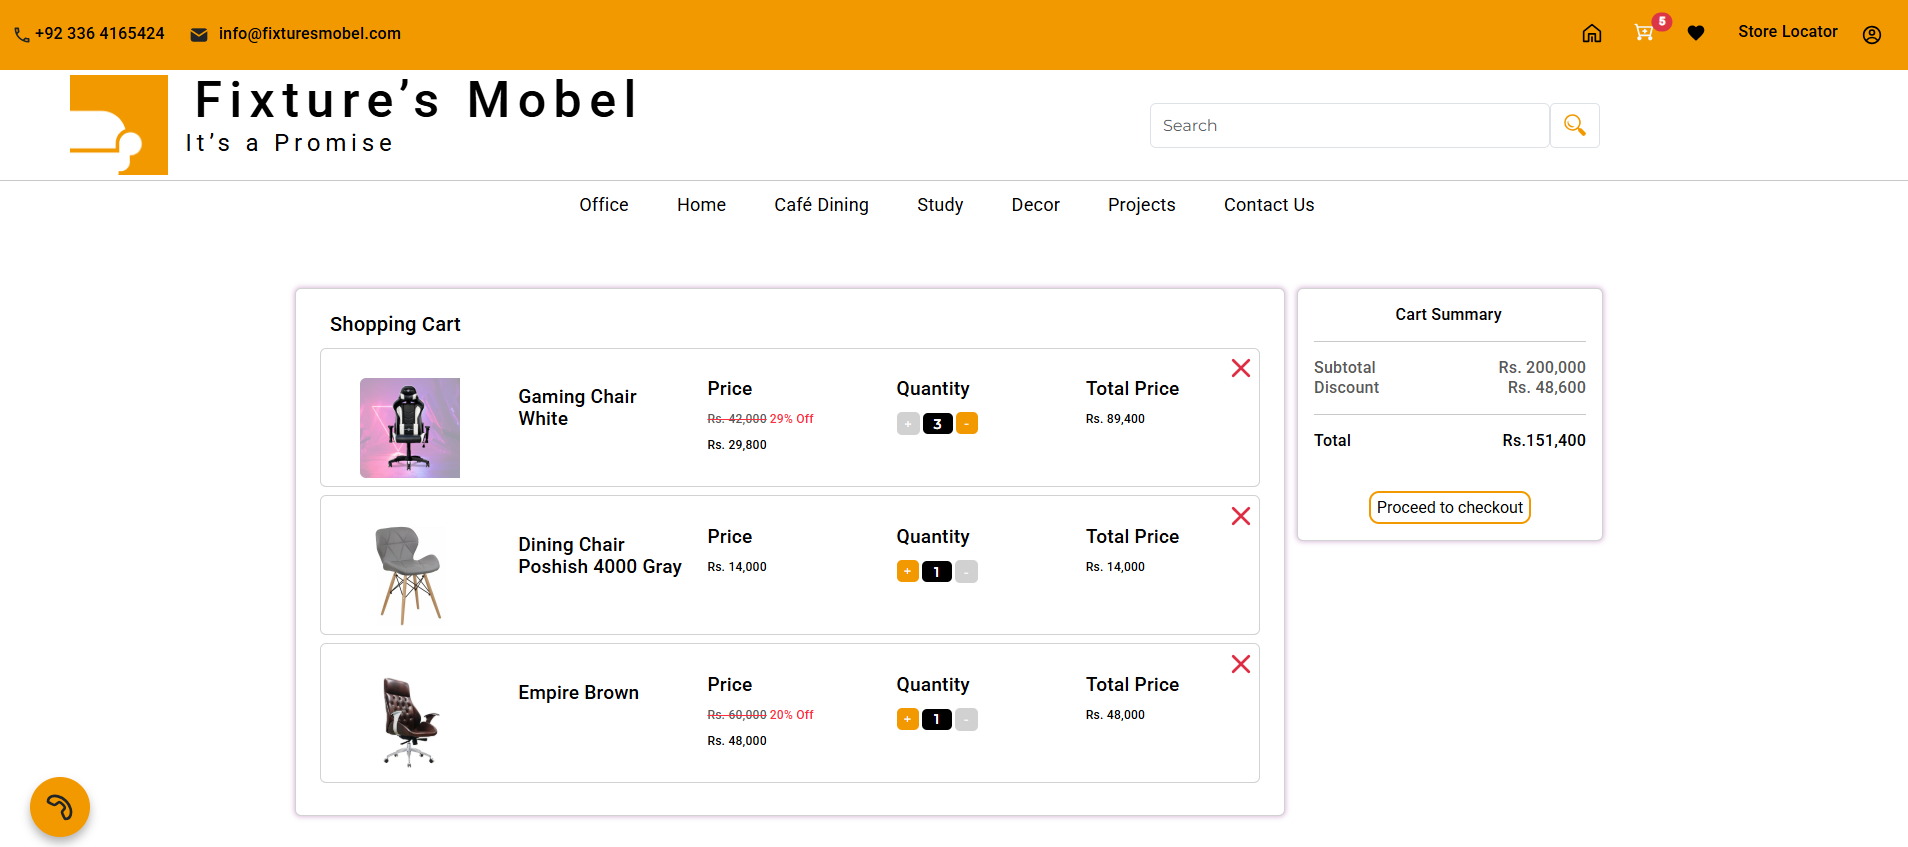
Task: Click the info@fixturesmobel.com email link
Action: tap(310, 34)
